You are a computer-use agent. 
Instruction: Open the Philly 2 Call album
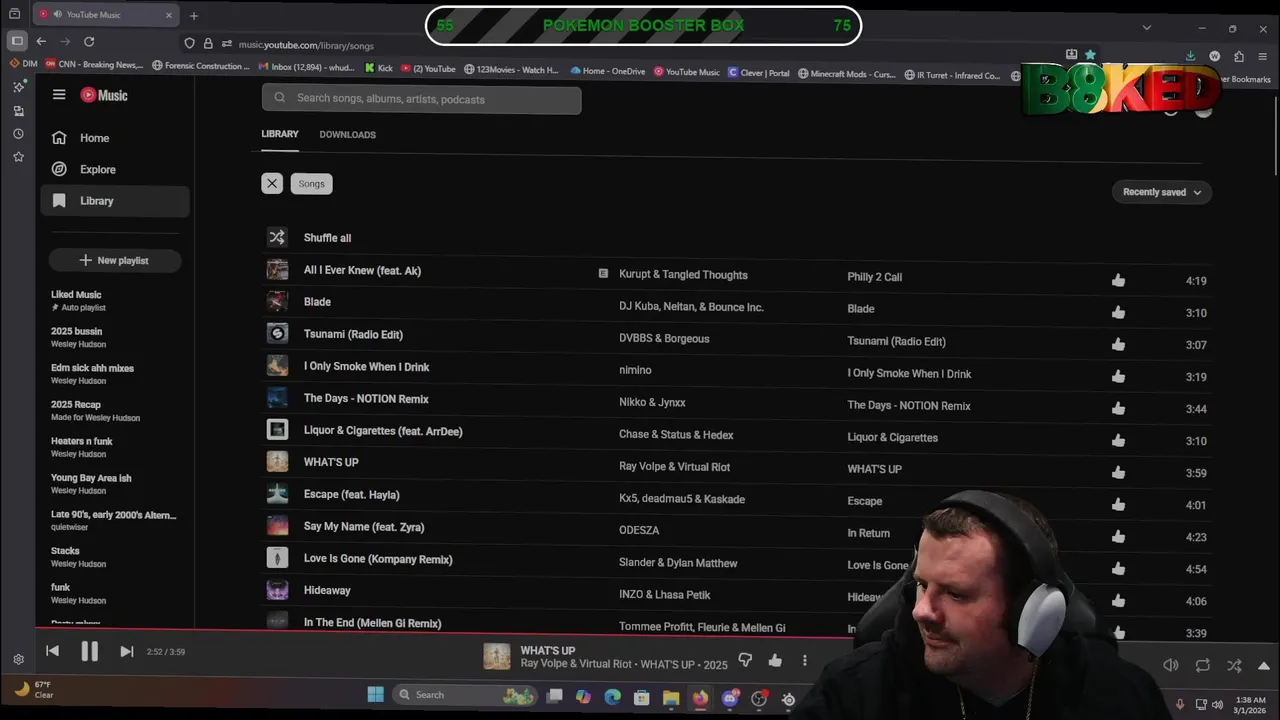pos(874,277)
